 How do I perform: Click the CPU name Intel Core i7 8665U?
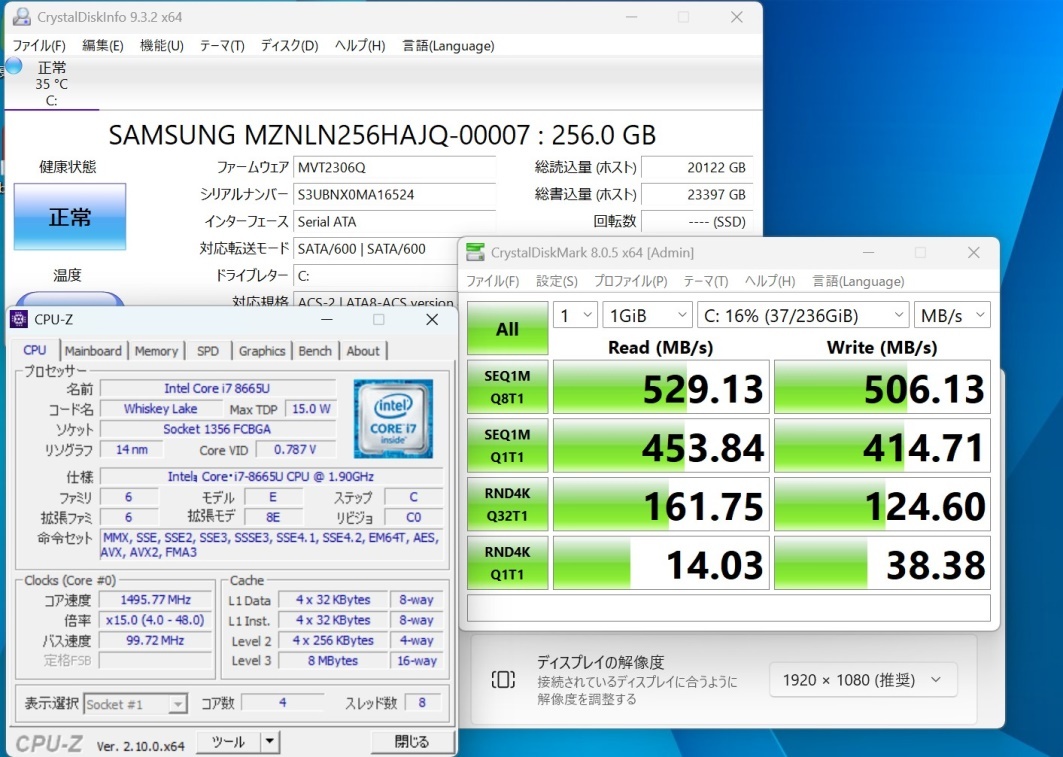(218, 388)
